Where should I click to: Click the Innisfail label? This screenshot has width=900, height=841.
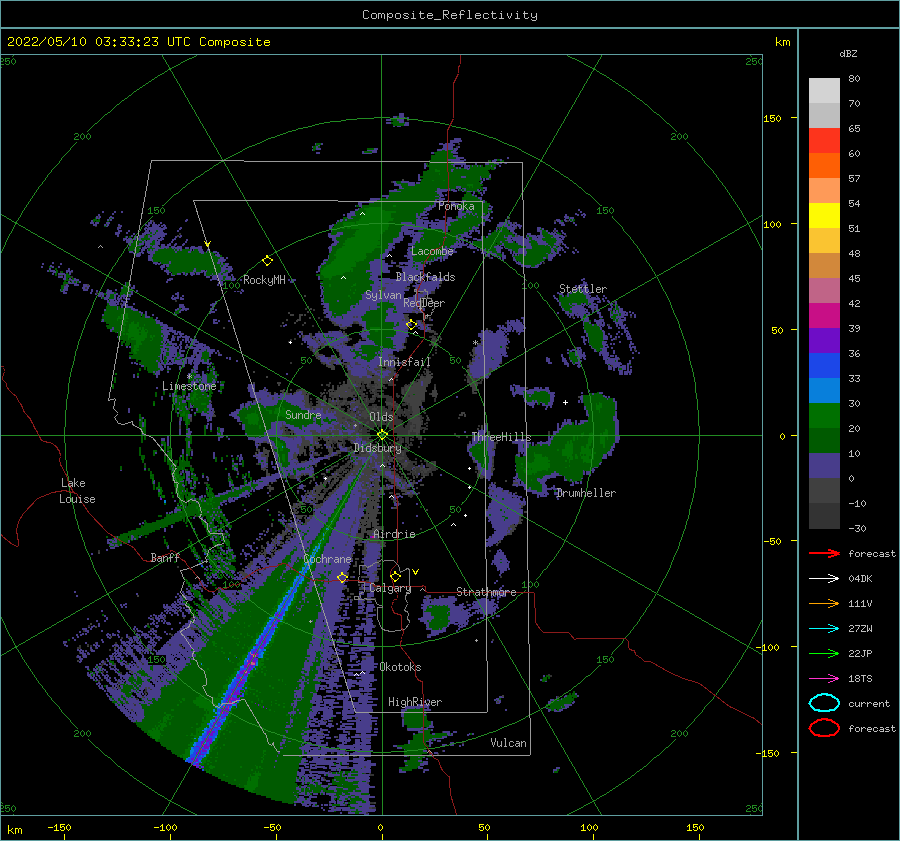click(x=404, y=362)
